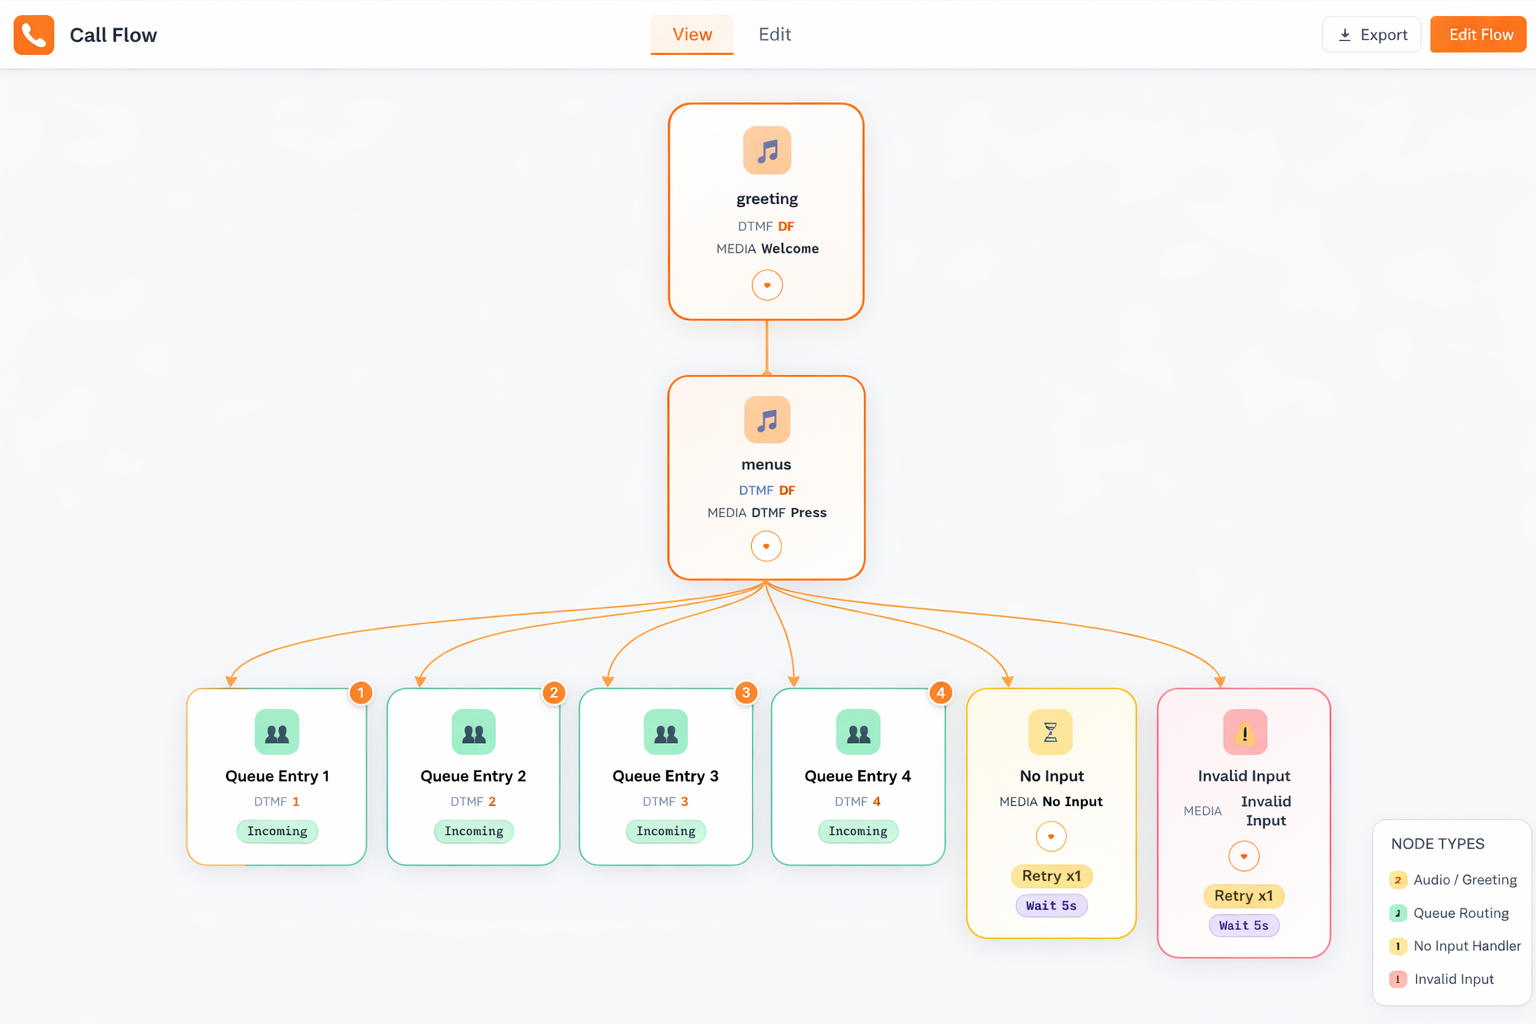Viewport: 1536px width, 1024px height.
Task: Expand the No Input node's detail toggle
Action: (1051, 836)
